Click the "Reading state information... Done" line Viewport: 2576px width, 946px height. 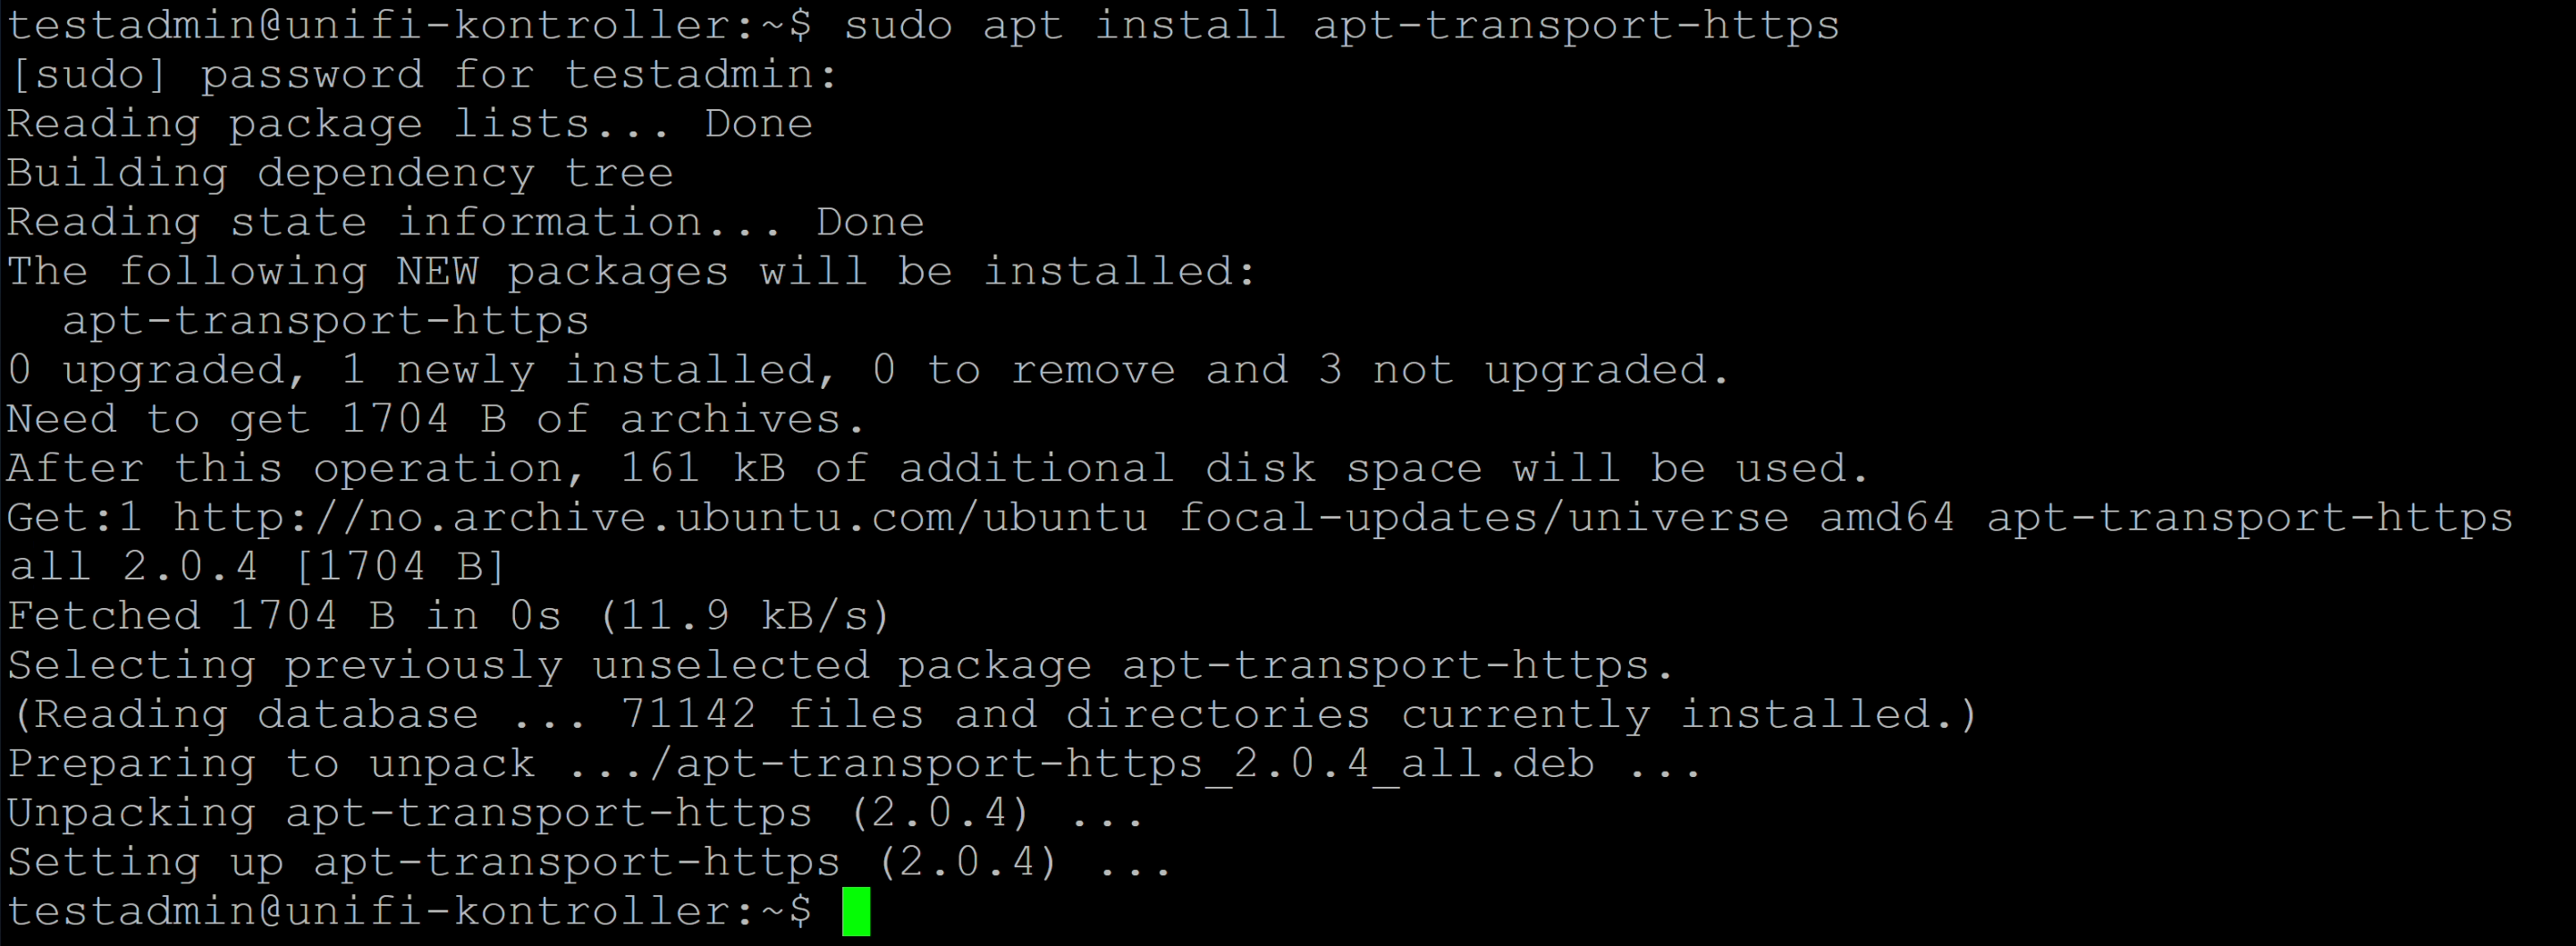[465, 222]
